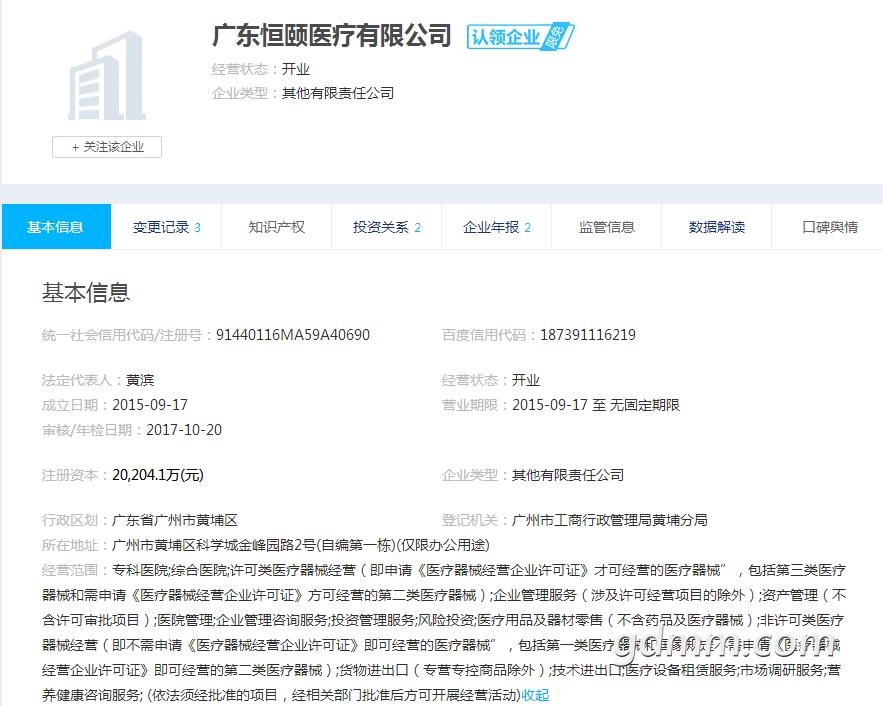Screen dimensions: 883x706
Task: Select credit code 91440116MA59A40690
Action: [x=293, y=335]
